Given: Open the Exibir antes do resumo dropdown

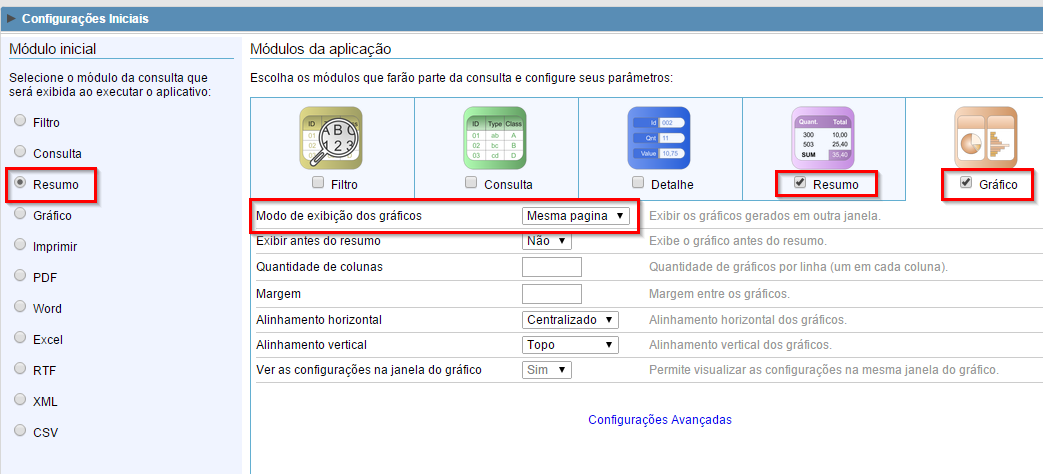Looking at the screenshot, I should (x=547, y=241).
